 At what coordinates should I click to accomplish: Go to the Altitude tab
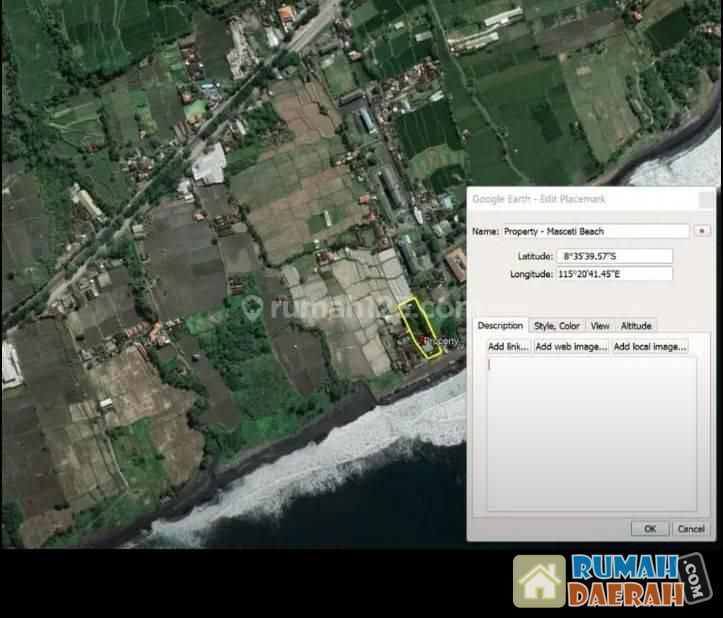(636, 325)
